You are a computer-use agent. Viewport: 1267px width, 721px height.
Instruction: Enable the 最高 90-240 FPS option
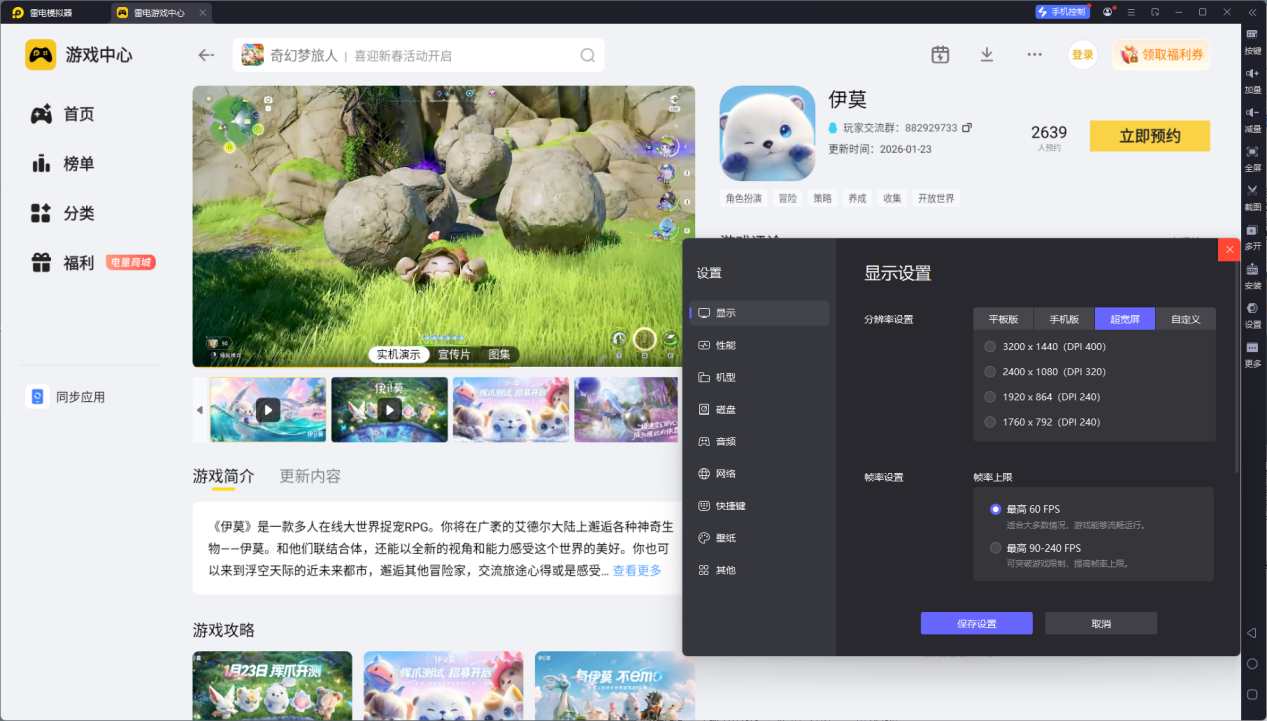[995, 548]
